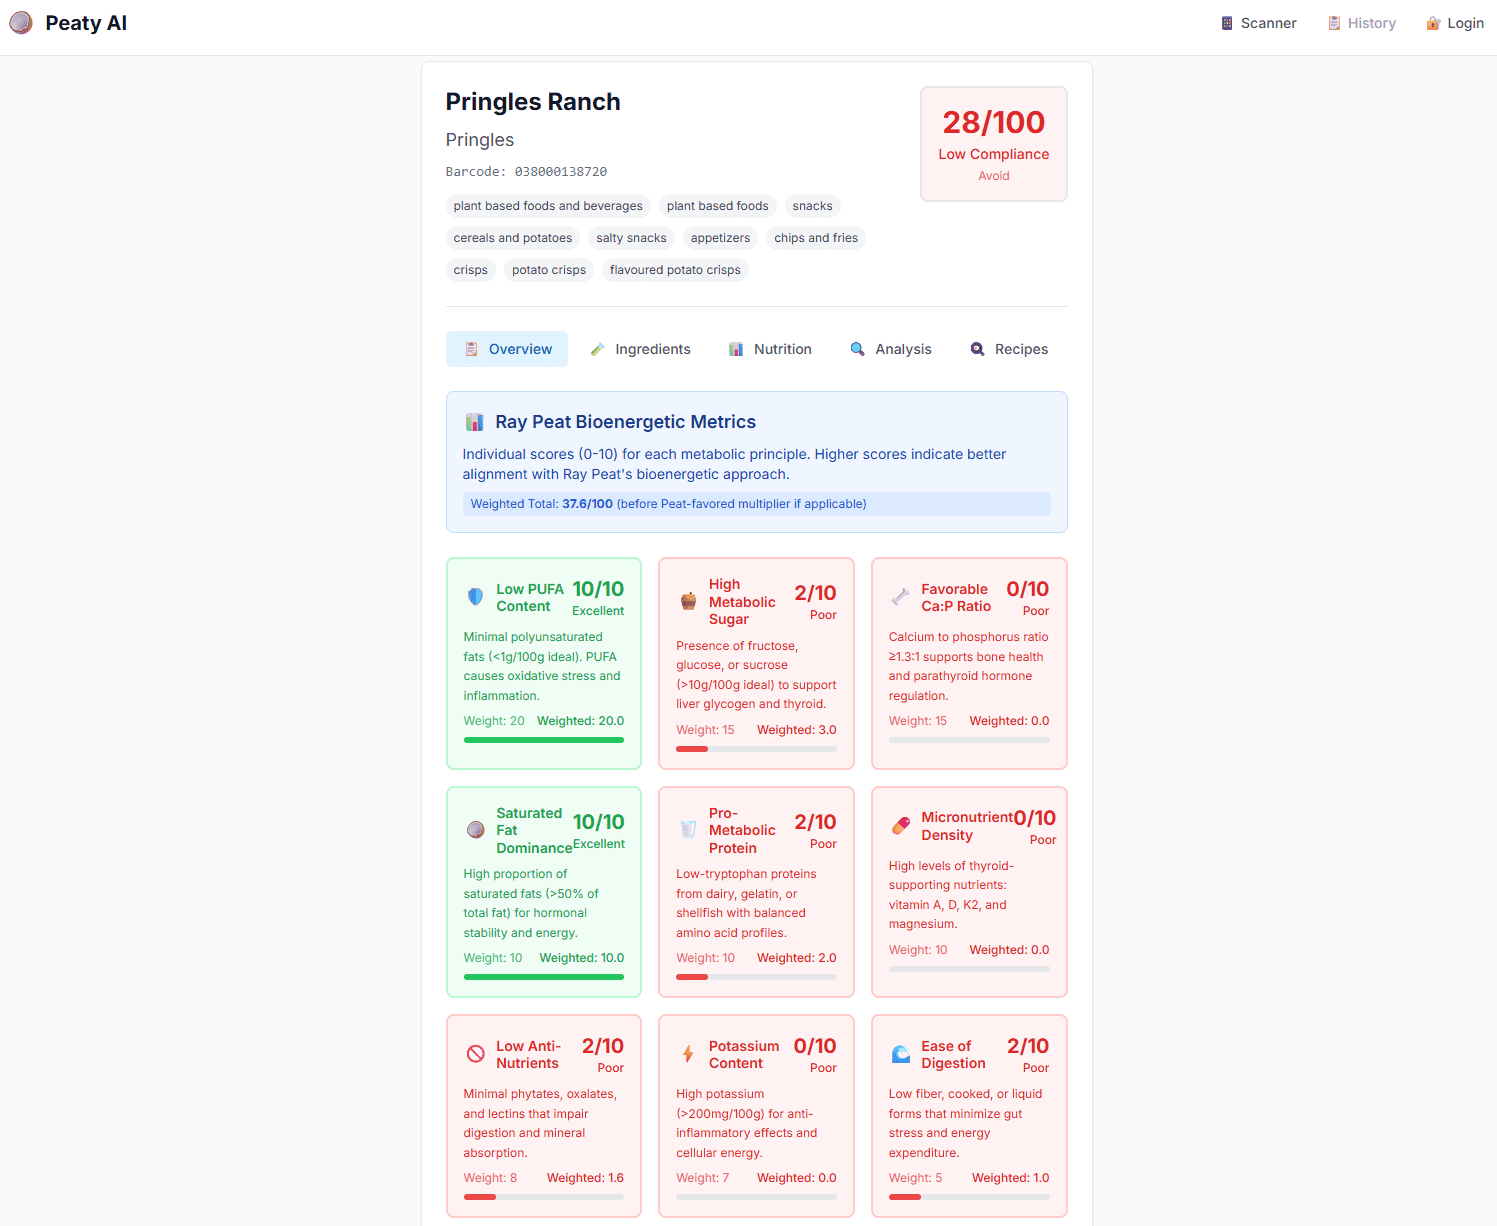Select the 'flavoured potato crisps' tag
Viewport: 1497px width, 1226px height.
tap(674, 270)
